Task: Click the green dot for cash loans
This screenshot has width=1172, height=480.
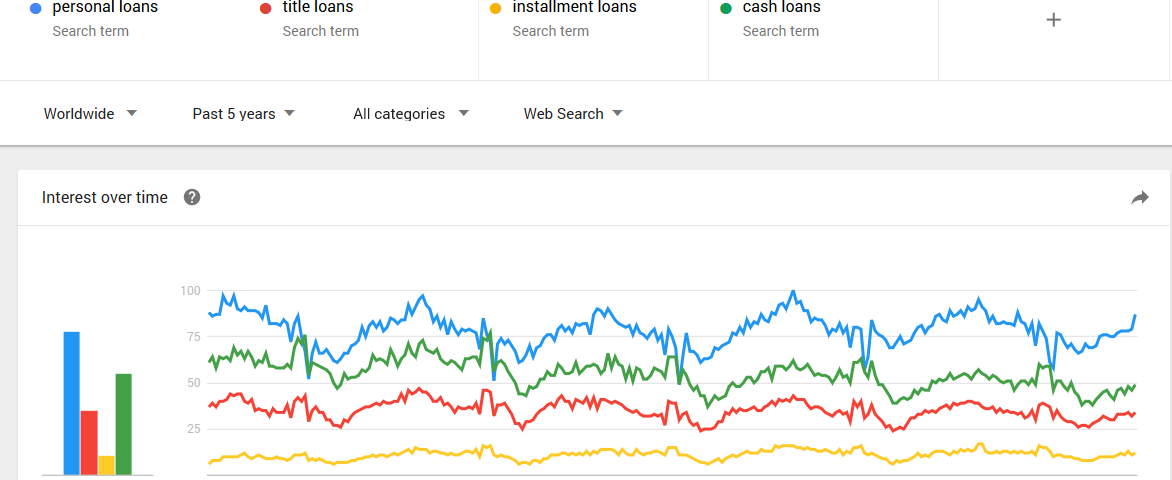Action: point(725,9)
